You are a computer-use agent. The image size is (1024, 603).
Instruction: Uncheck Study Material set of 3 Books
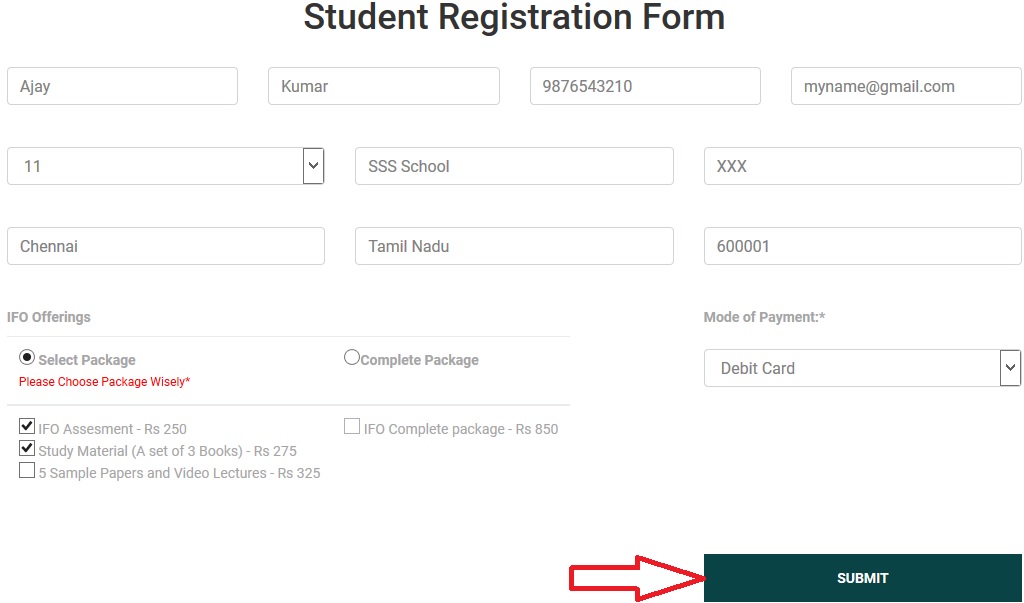pyautogui.click(x=27, y=449)
